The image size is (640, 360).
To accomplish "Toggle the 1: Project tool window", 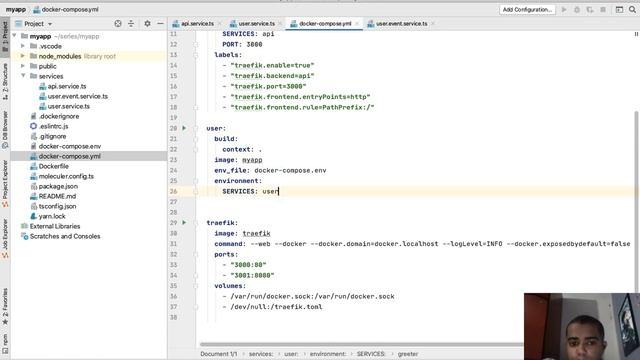I will (5, 36).
